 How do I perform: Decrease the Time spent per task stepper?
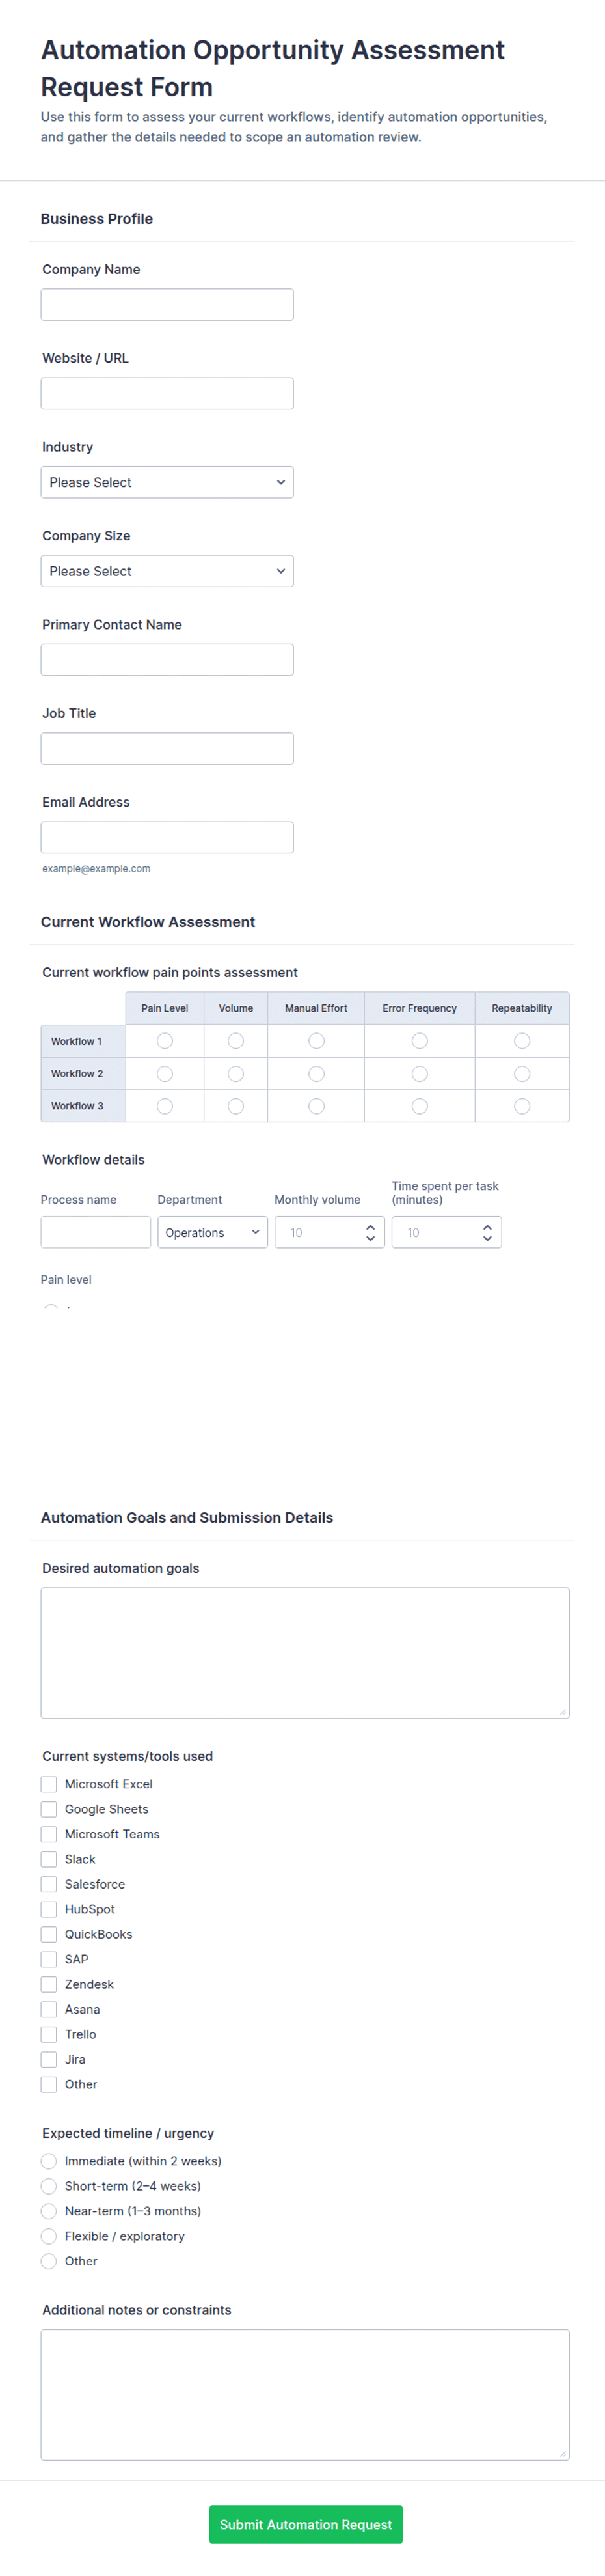[487, 1239]
